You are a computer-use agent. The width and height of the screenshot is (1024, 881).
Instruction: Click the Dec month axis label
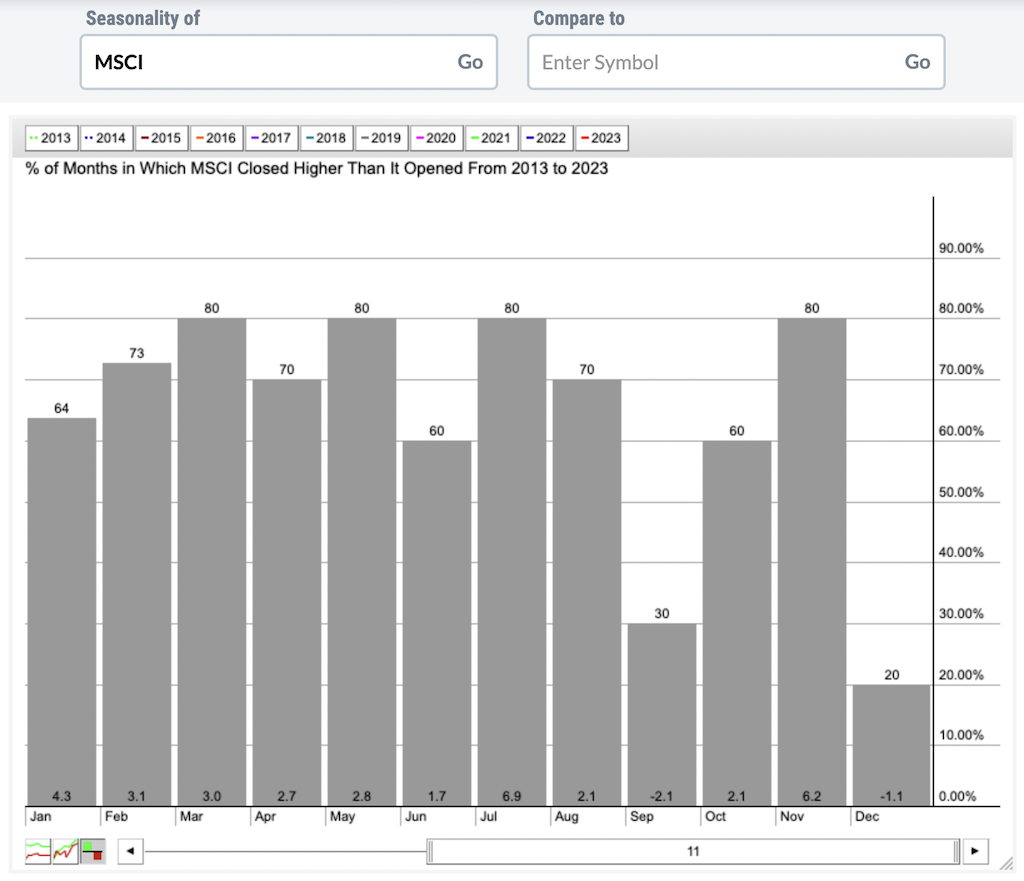click(x=867, y=816)
